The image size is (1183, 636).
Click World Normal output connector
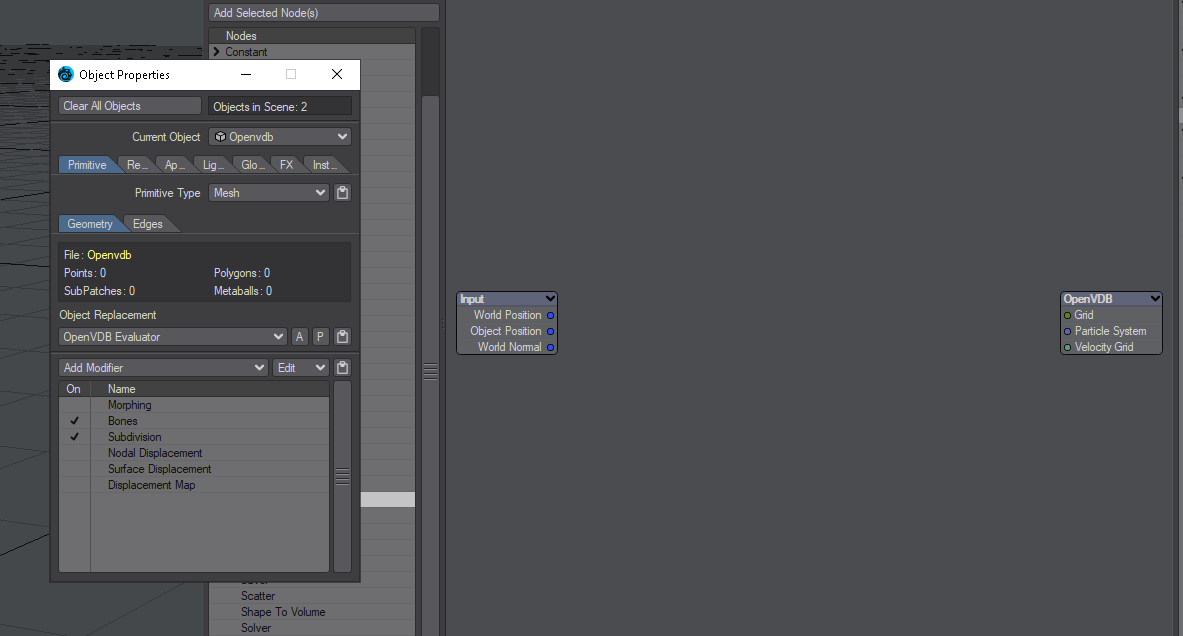pyautogui.click(x=550, y=347)
